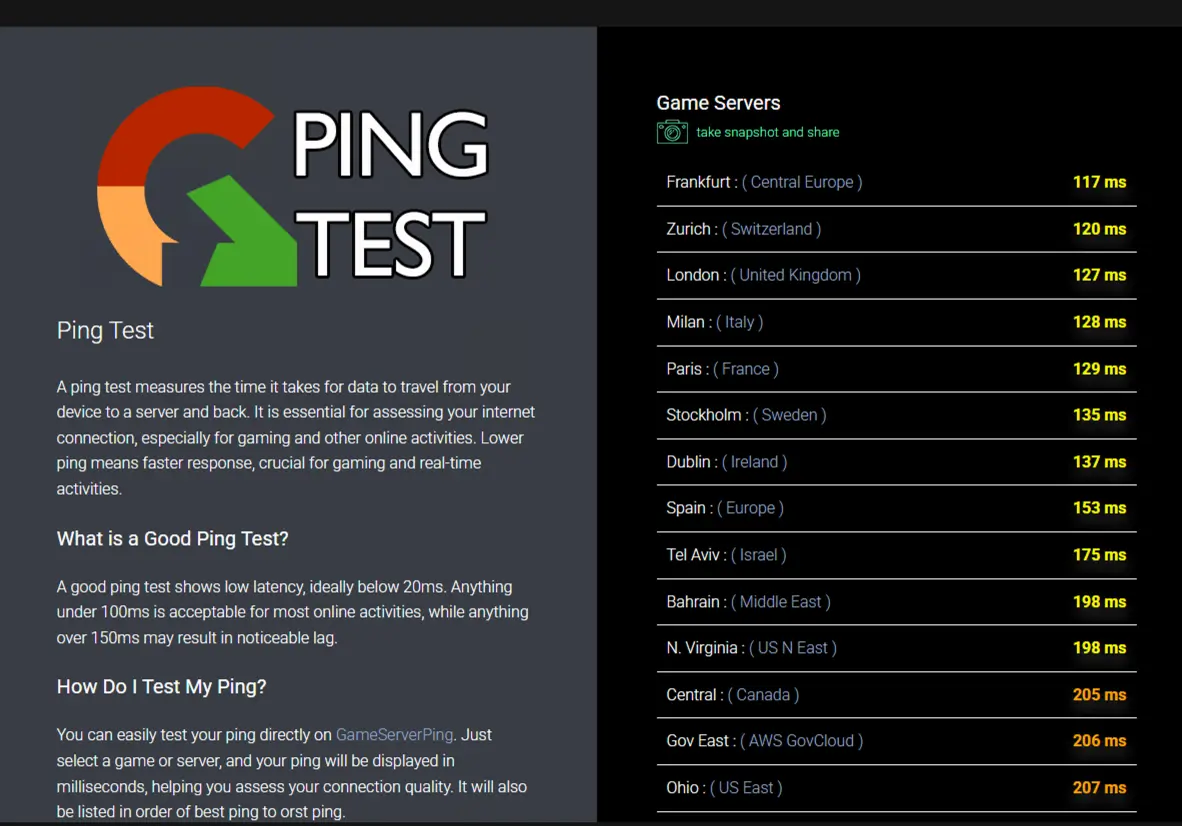The image size is (1182, 826).
Task: Select the London (United Kingdom) server row
Action: pos(896,276)
